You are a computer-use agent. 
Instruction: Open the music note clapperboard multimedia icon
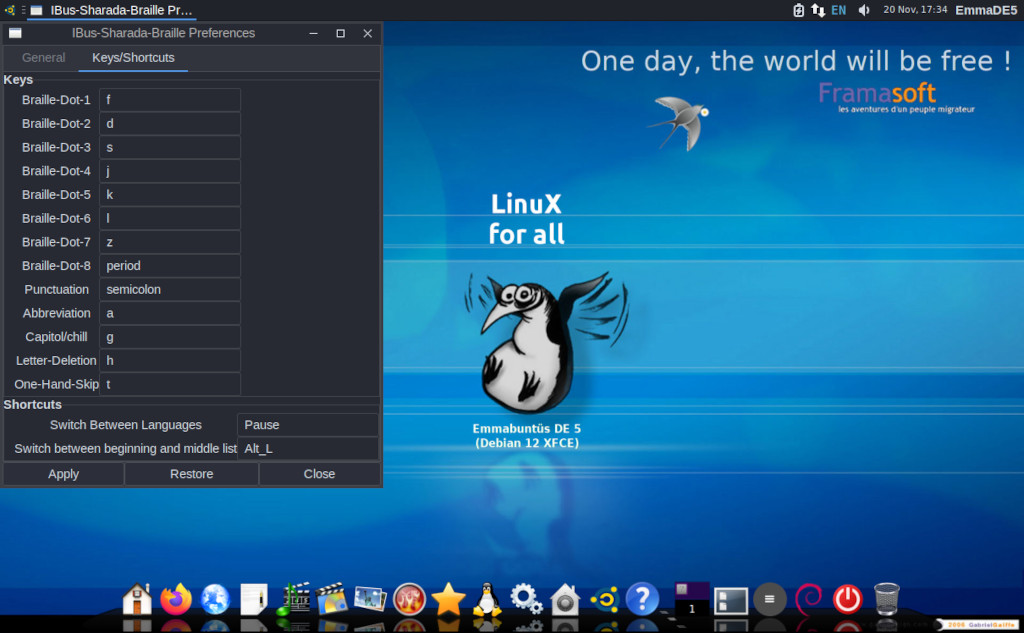pyautogui.click(x=293, y=599)
